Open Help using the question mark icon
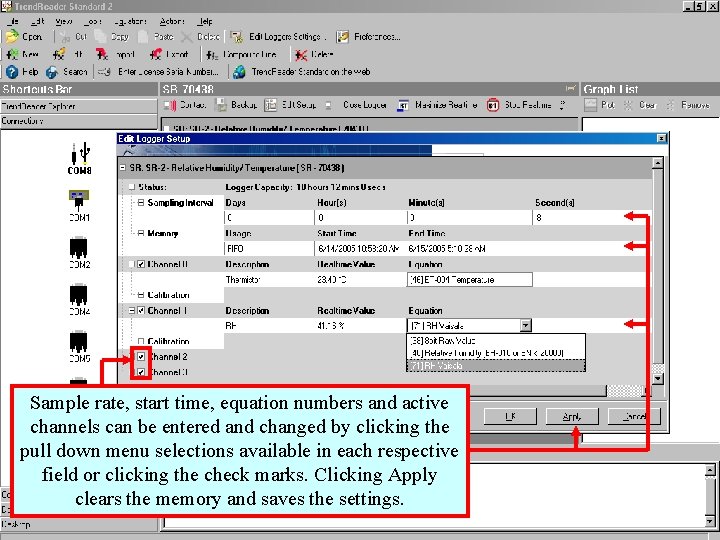The width and height of the screenshot is (720, 540). pyautogui.click(x=12, y=72)
